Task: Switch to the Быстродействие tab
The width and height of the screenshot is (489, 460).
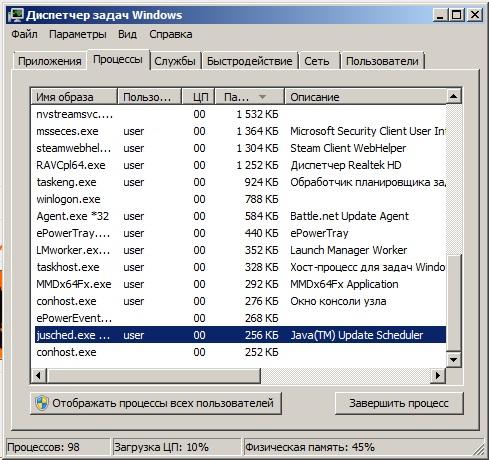Action: (x=249, y=61)
